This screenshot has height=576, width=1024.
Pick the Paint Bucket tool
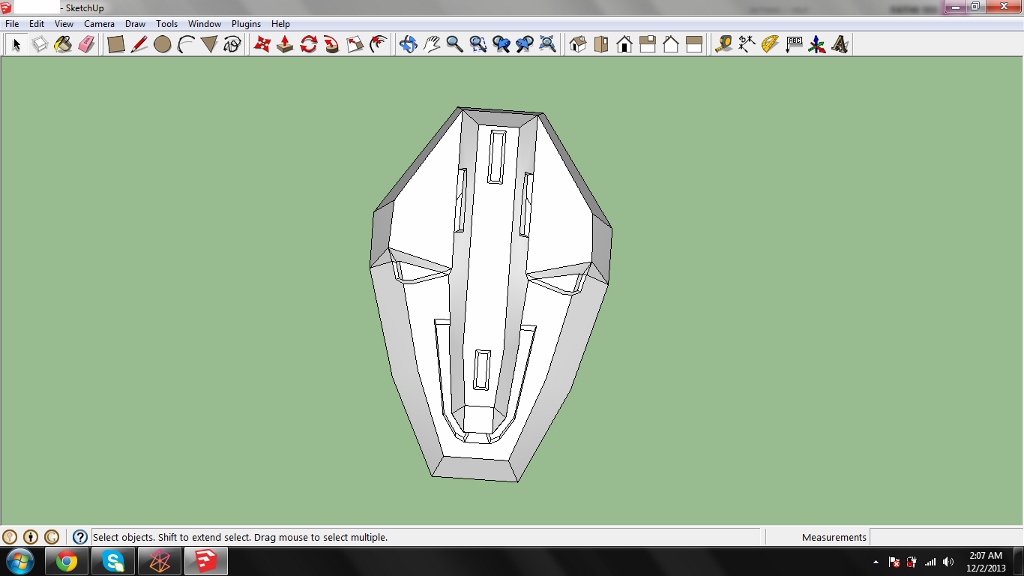coord(62,44)
